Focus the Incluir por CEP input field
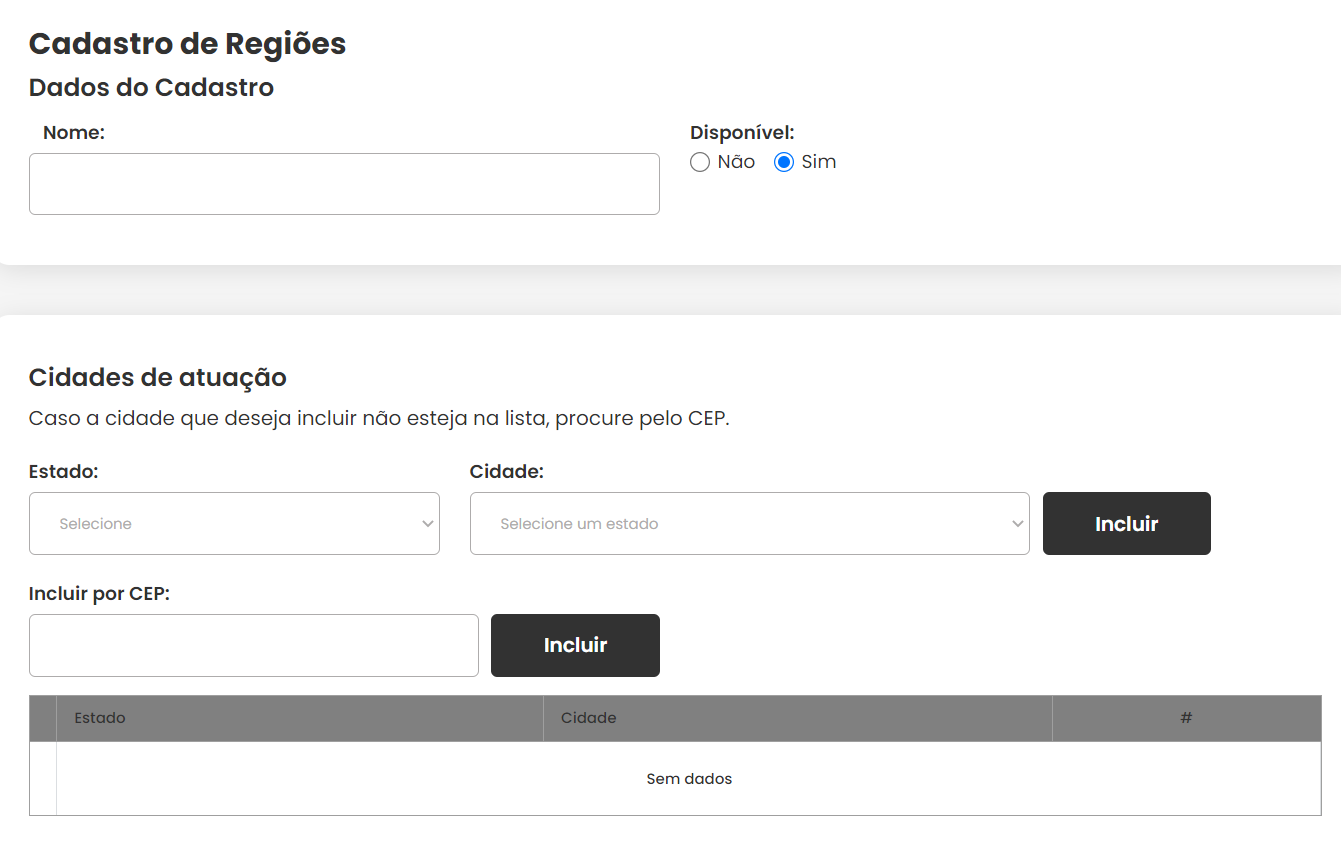 254,645
